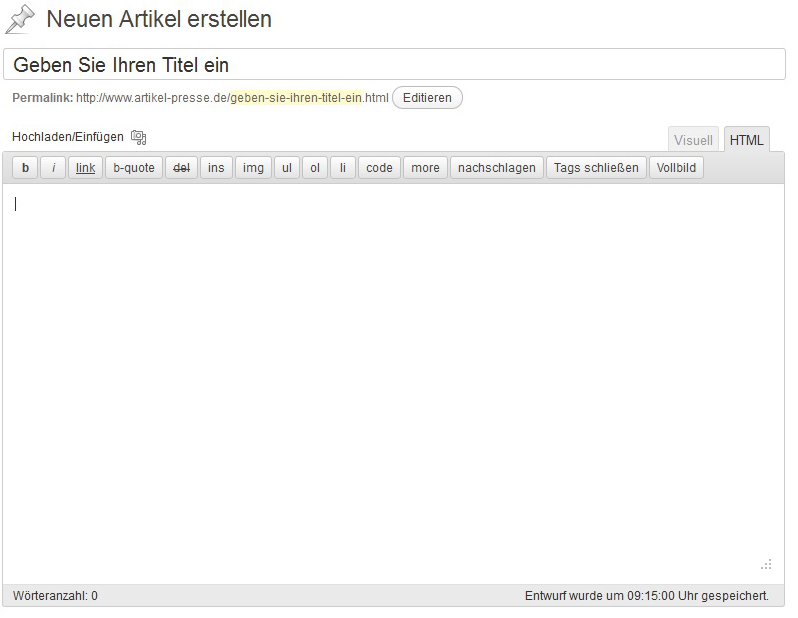Click the nachschlagen button

coord(497,168)
